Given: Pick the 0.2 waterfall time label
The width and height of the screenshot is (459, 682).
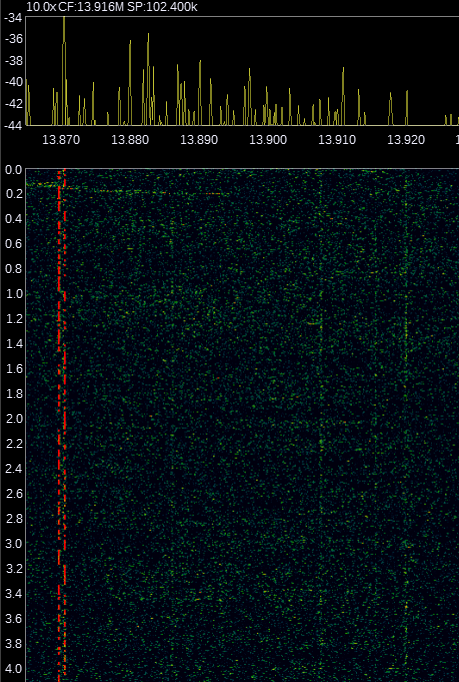Looking at the screenshot, I should point(13,194).
